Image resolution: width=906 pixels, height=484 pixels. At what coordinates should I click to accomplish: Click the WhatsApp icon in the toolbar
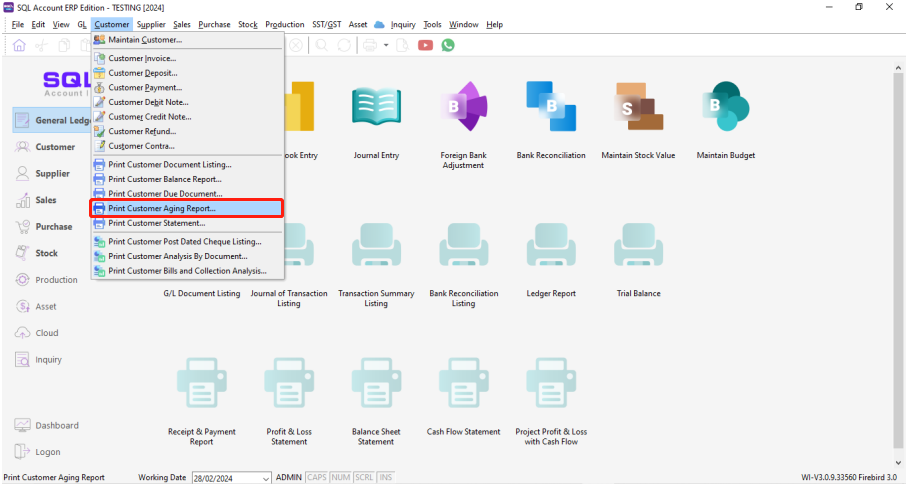448,45
